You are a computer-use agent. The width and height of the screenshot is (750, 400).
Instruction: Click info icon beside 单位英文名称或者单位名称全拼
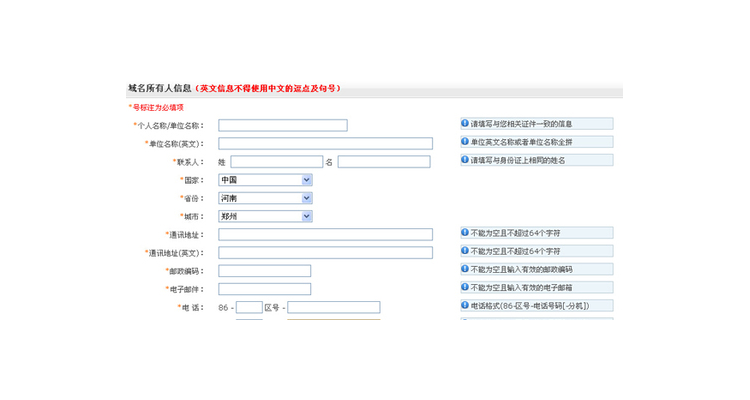coord(465,142)
